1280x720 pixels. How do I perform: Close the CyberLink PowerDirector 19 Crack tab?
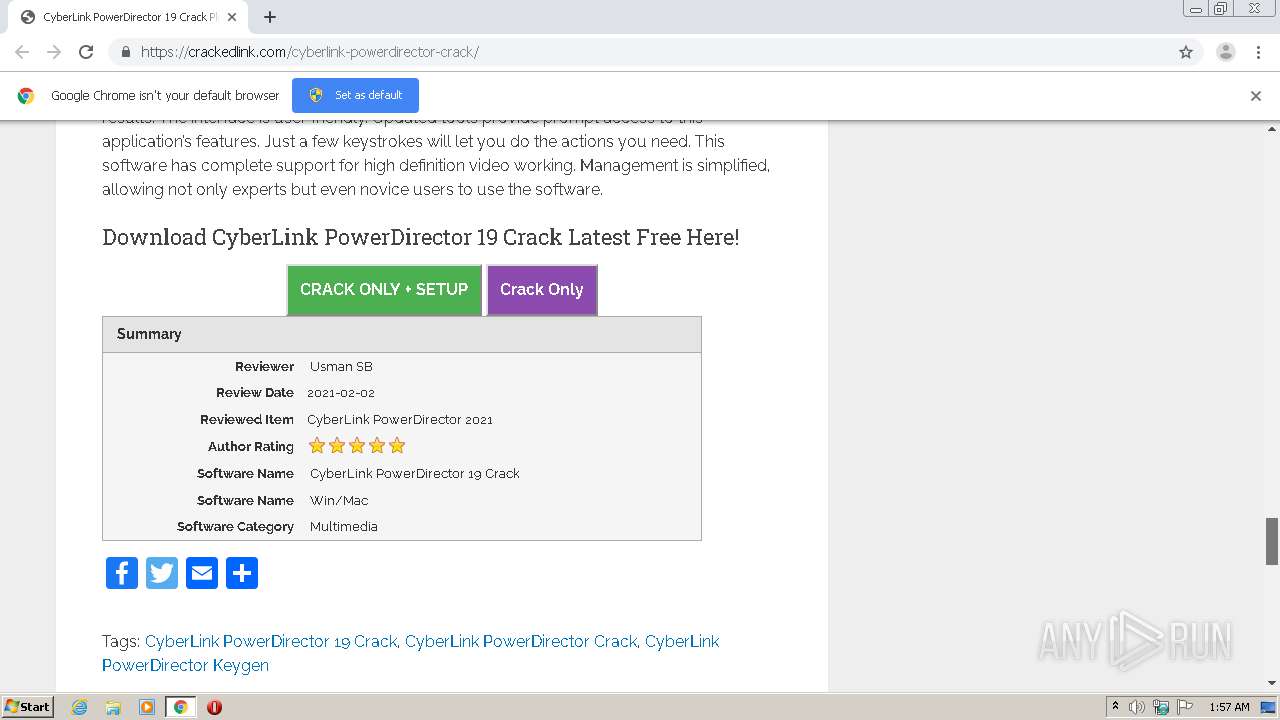click(x=232, y=17)
